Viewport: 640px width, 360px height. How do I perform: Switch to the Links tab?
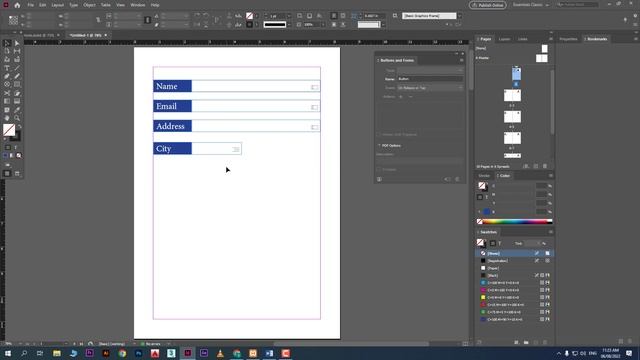tap(523, 39)
